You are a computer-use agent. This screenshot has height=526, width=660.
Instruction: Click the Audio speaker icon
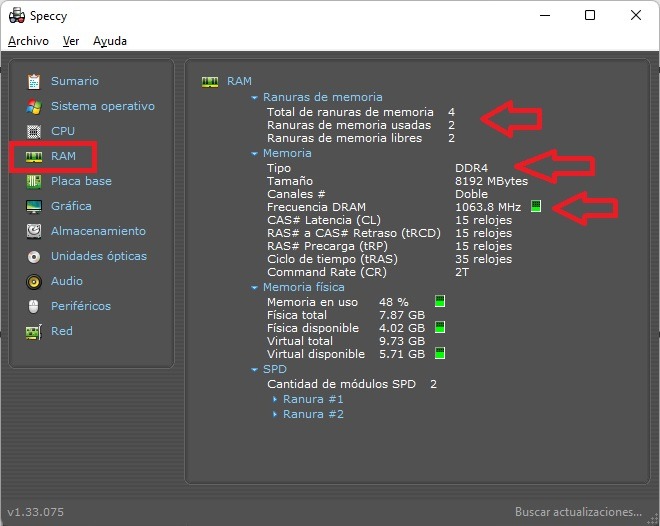pyautogui.click(x=34, y=281)
